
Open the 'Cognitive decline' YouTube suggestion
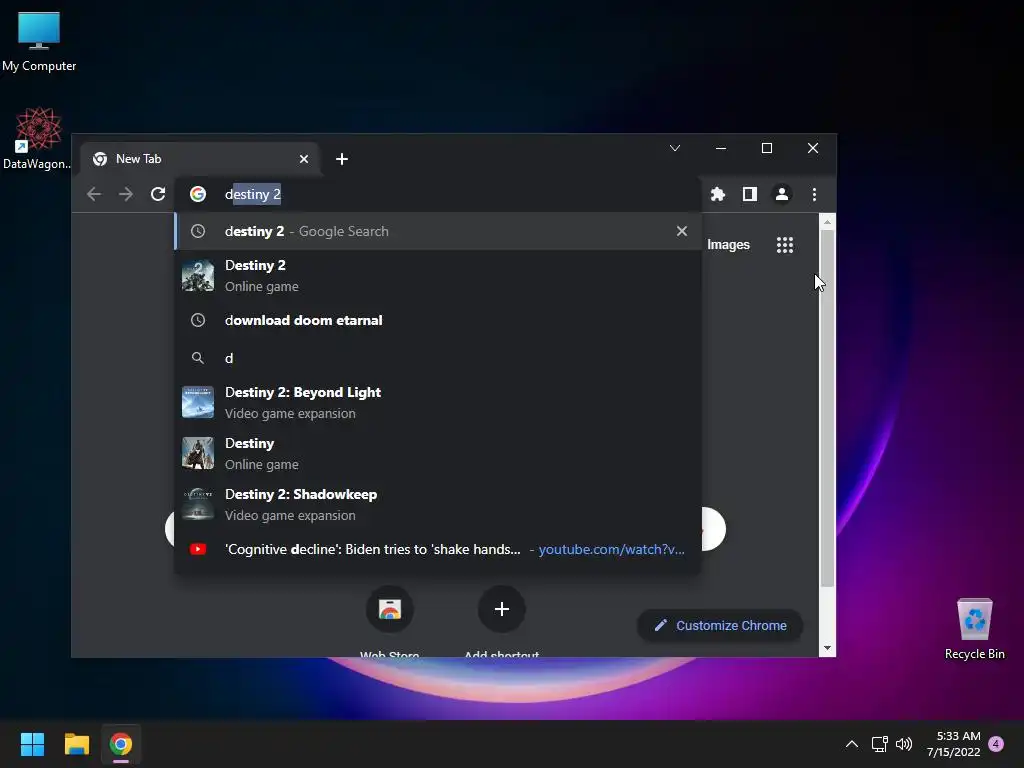[438, 549]
